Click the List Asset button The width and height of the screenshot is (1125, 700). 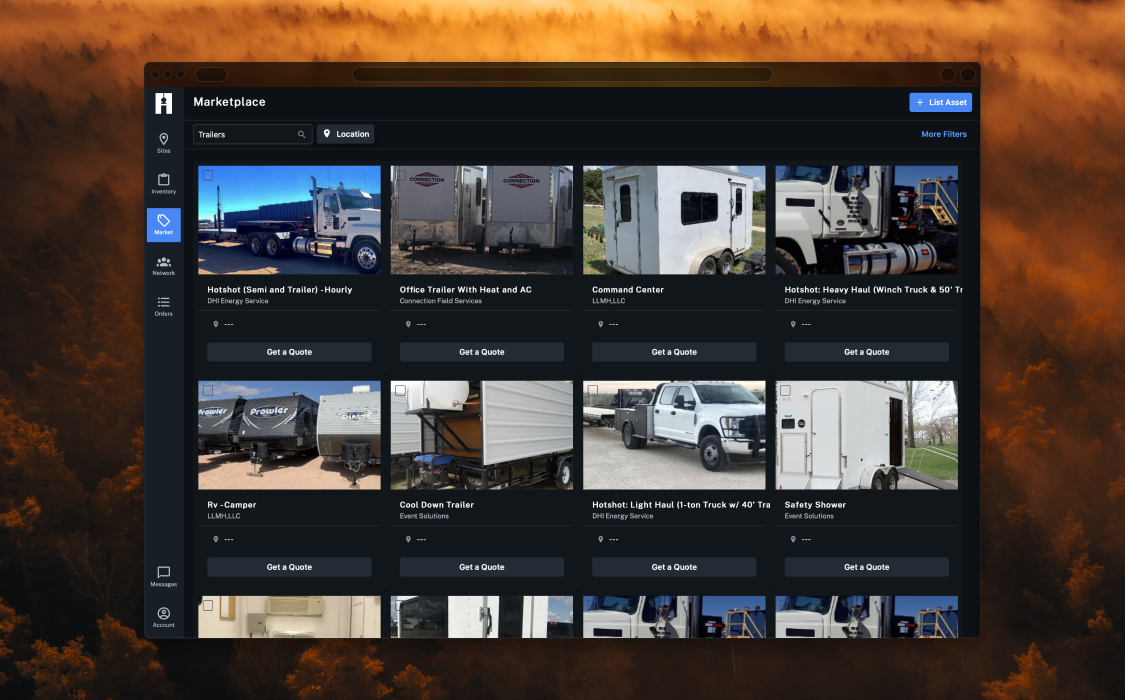[941, 103]
